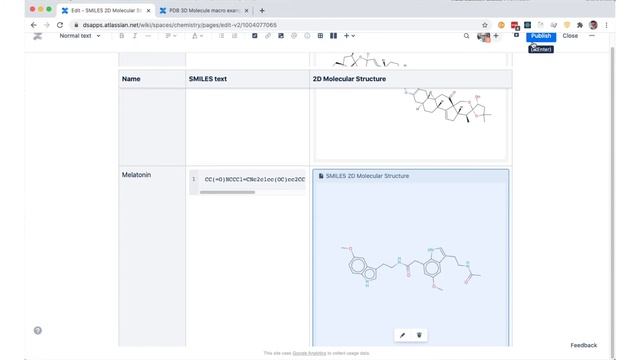The width and height of the screenshot is (640, 360).
Task: Insert a bullet list
Action: point(222,36)
